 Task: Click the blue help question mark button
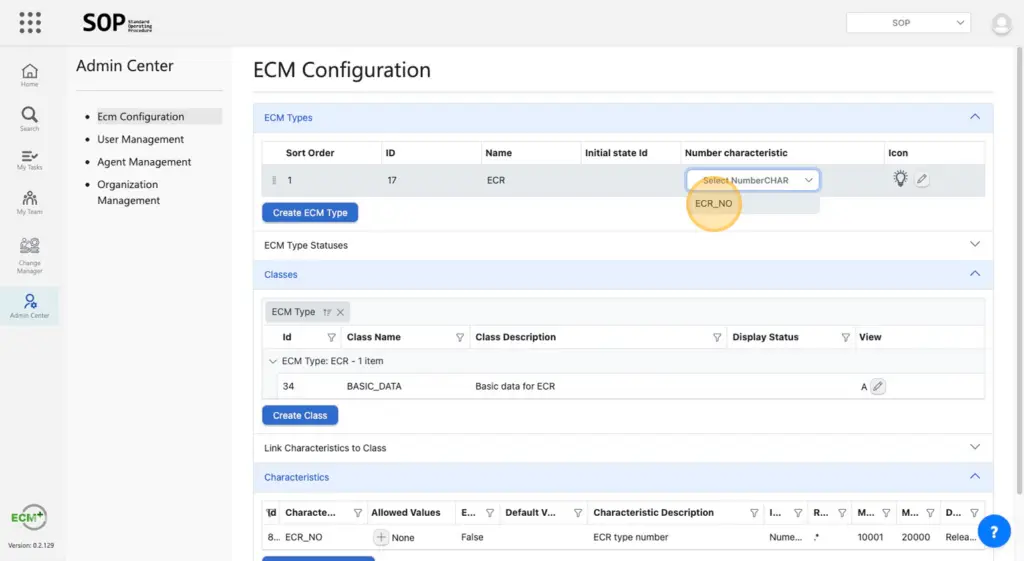point(993,532)
